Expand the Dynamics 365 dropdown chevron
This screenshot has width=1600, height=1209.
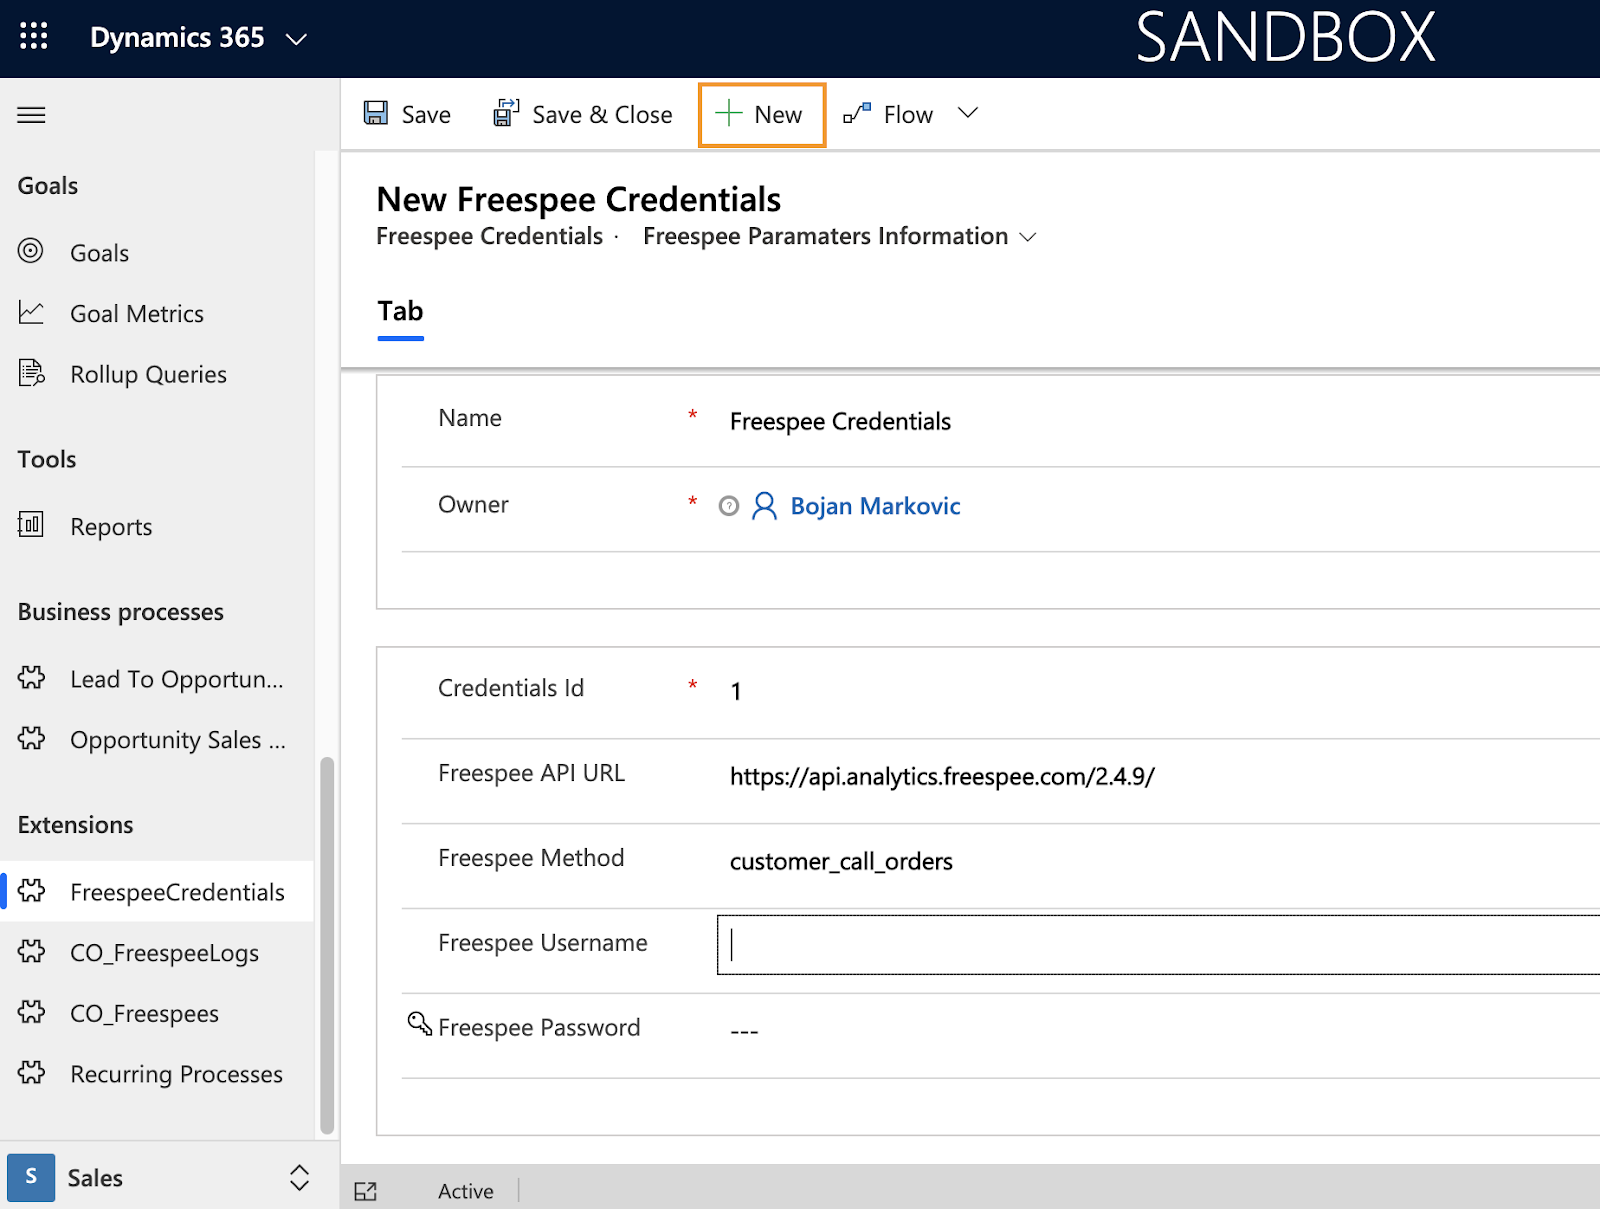click(296, 40)
